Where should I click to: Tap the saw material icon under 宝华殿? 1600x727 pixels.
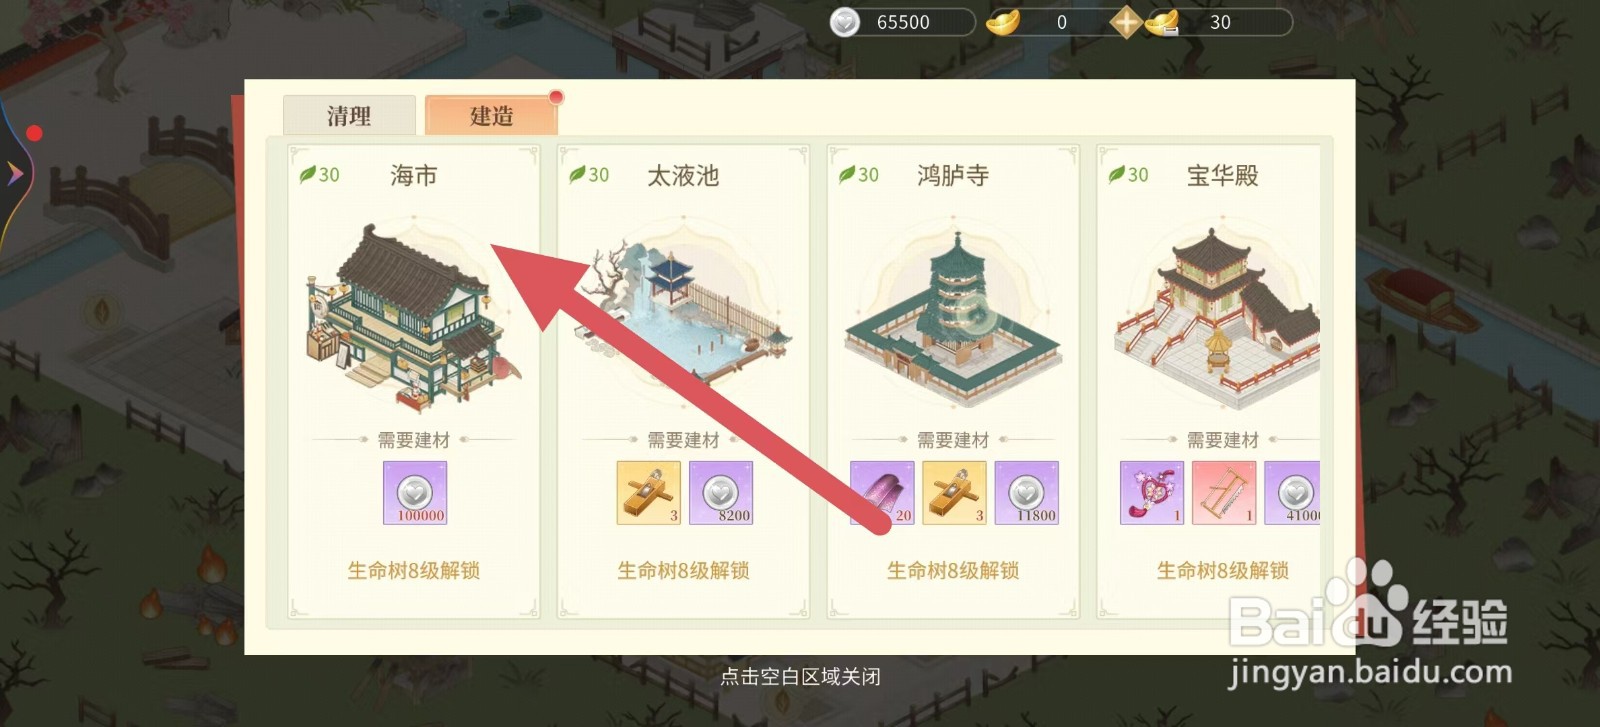click(1224, 493)
